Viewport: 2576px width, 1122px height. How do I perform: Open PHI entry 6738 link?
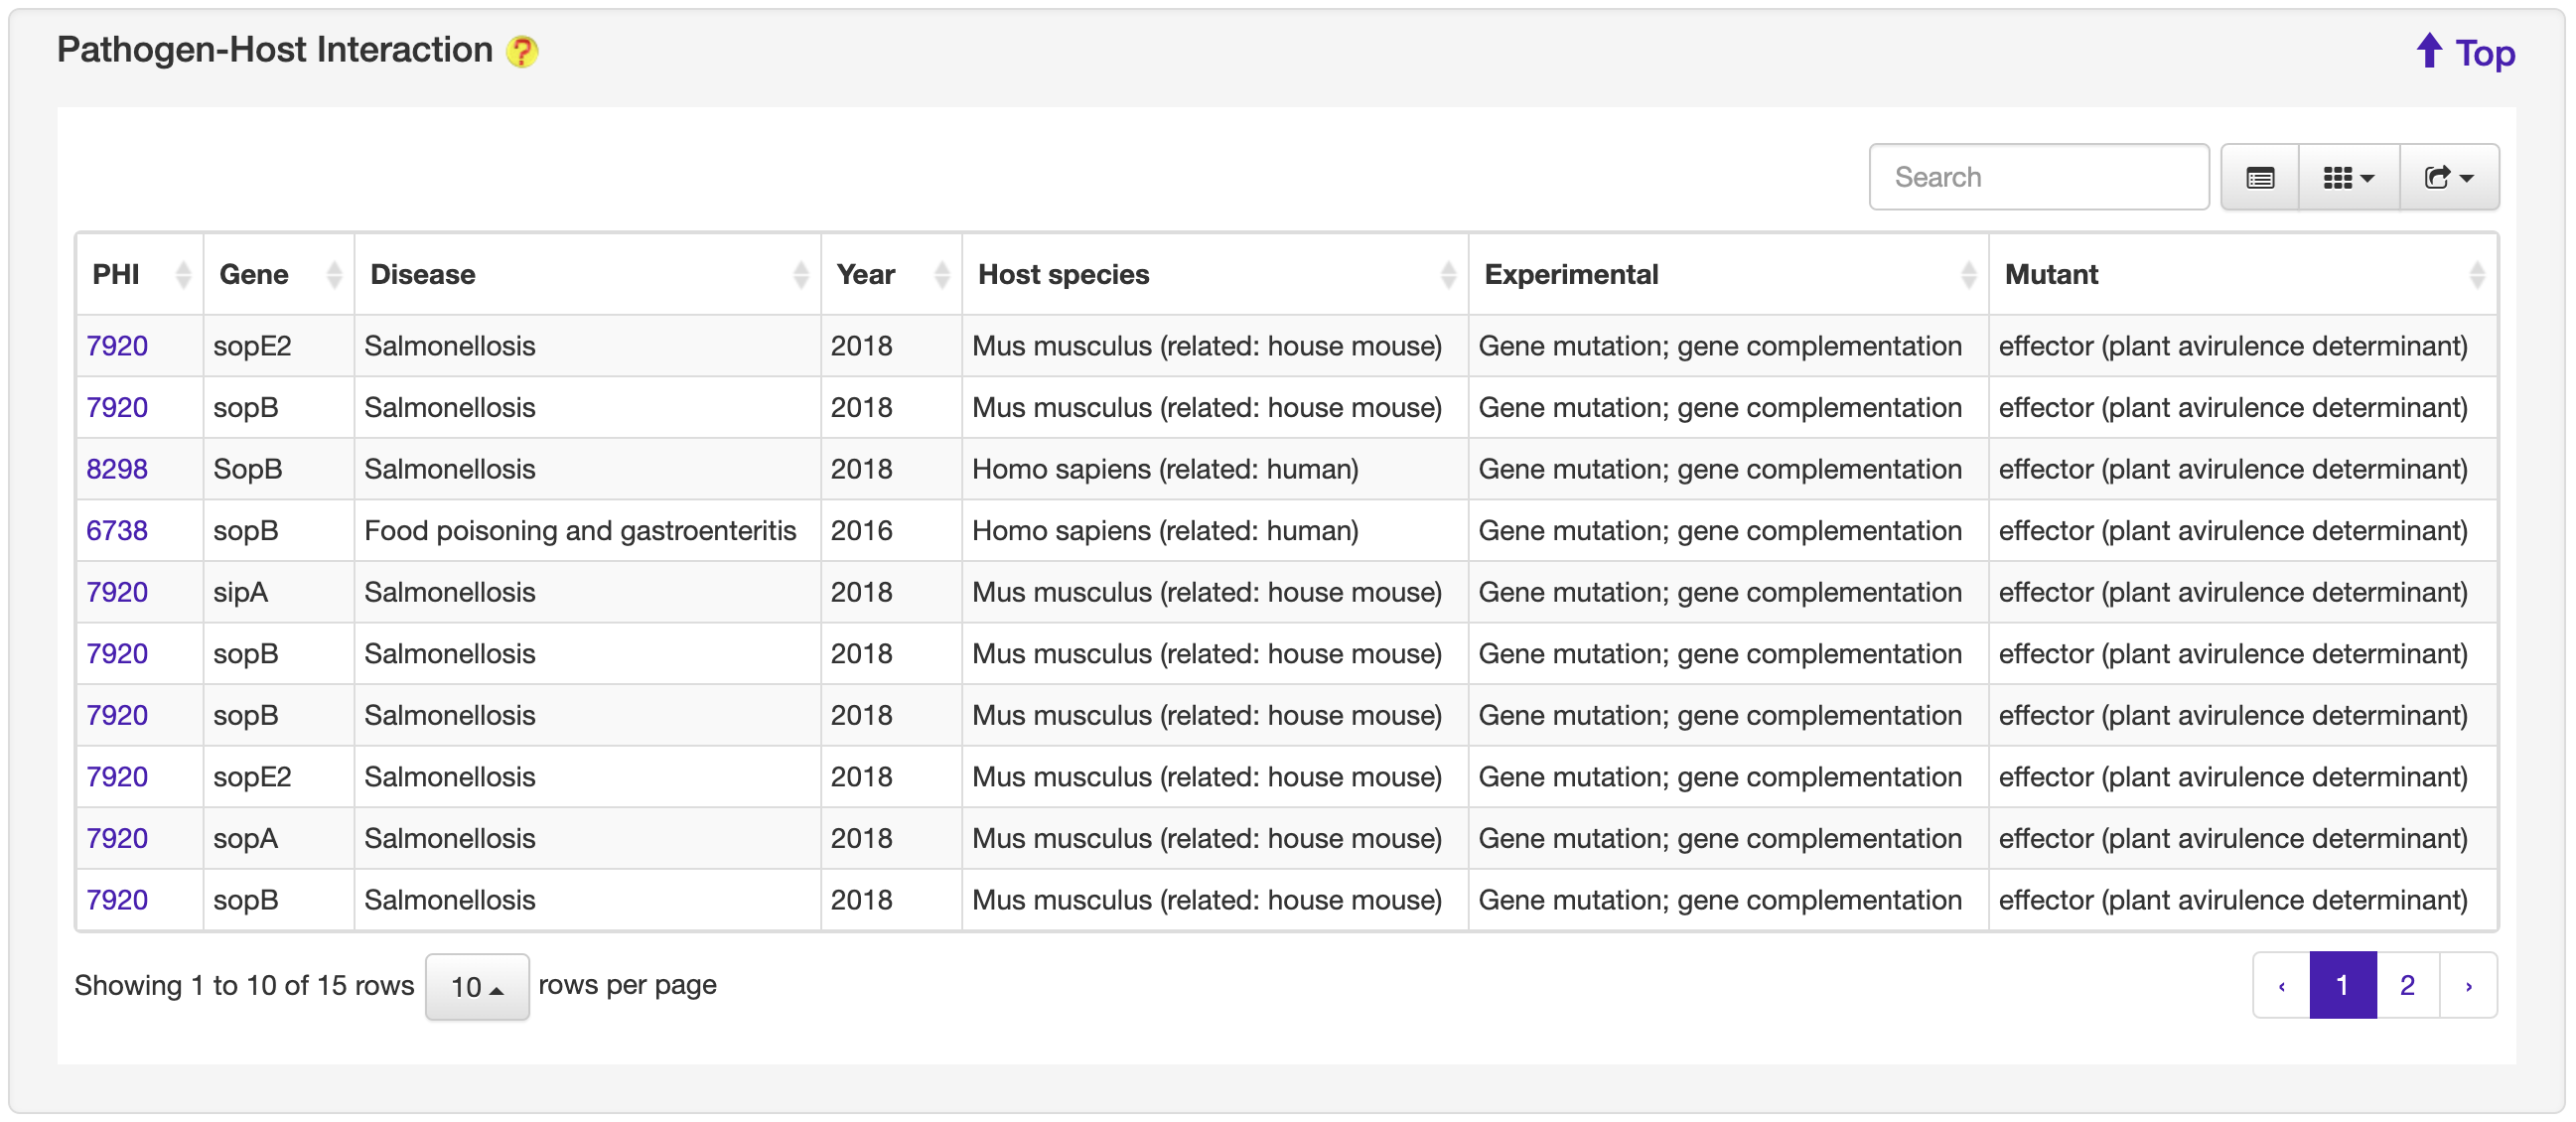point(117,531)
